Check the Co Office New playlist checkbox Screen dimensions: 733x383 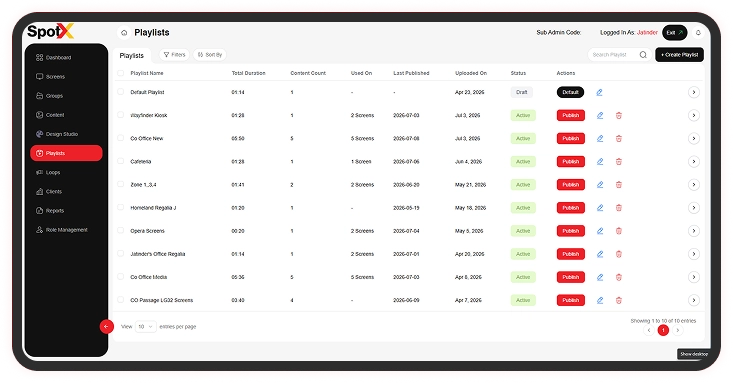[x=121, y=138]
